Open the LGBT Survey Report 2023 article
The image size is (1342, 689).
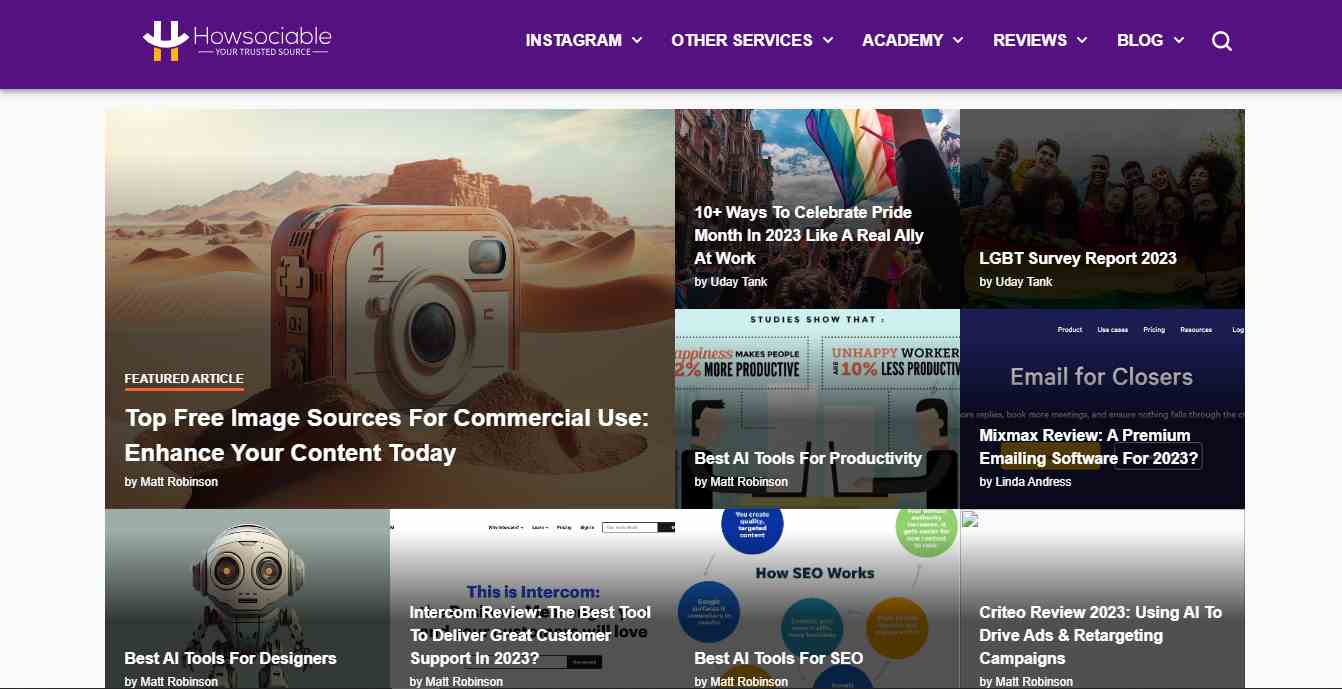pos(1078,258)
